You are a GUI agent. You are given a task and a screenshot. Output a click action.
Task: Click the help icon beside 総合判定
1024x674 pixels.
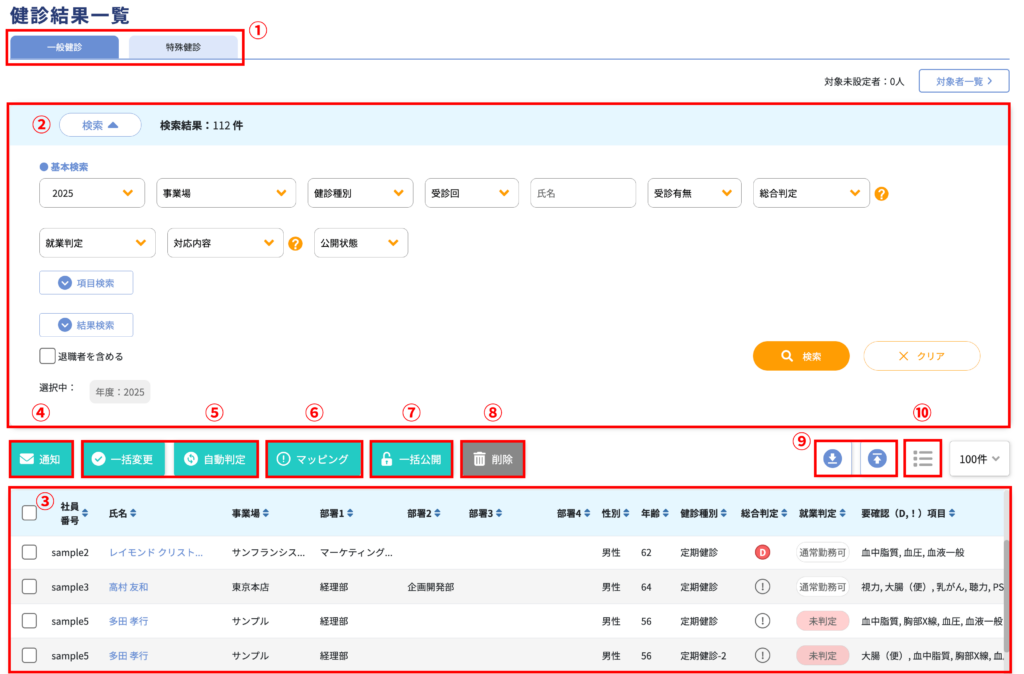881,194
